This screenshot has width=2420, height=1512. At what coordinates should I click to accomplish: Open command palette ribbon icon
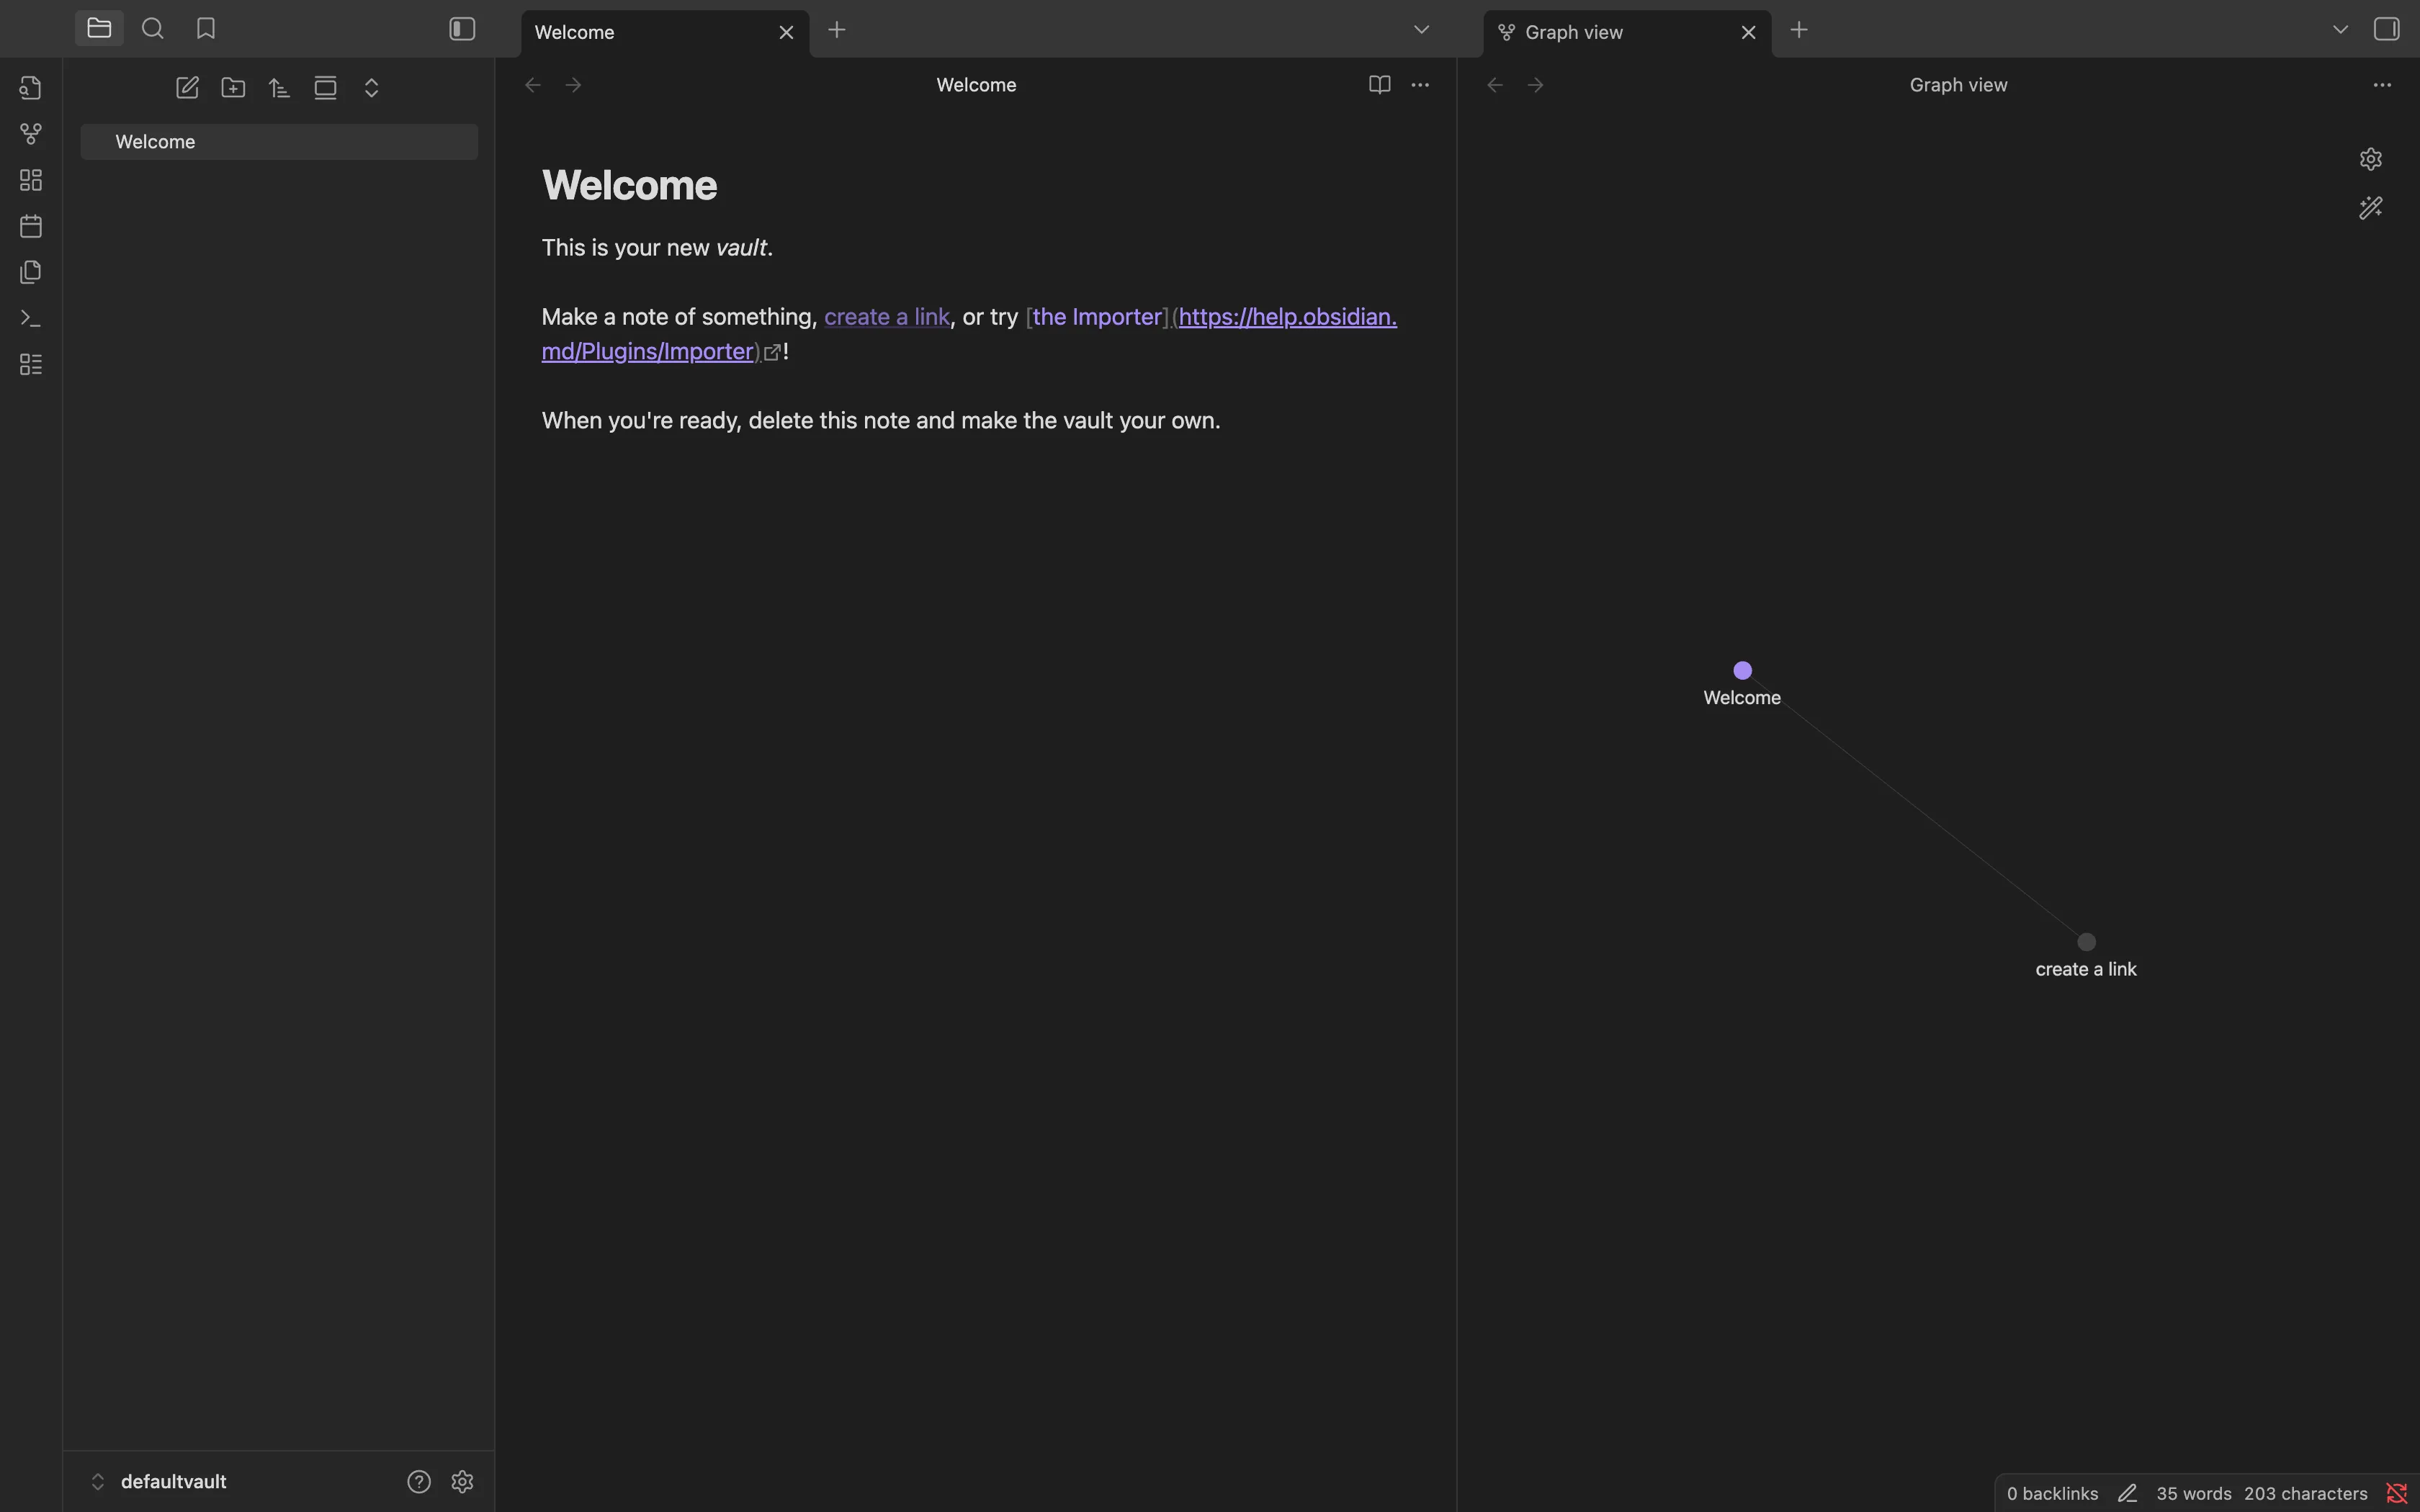coord(31,319)
